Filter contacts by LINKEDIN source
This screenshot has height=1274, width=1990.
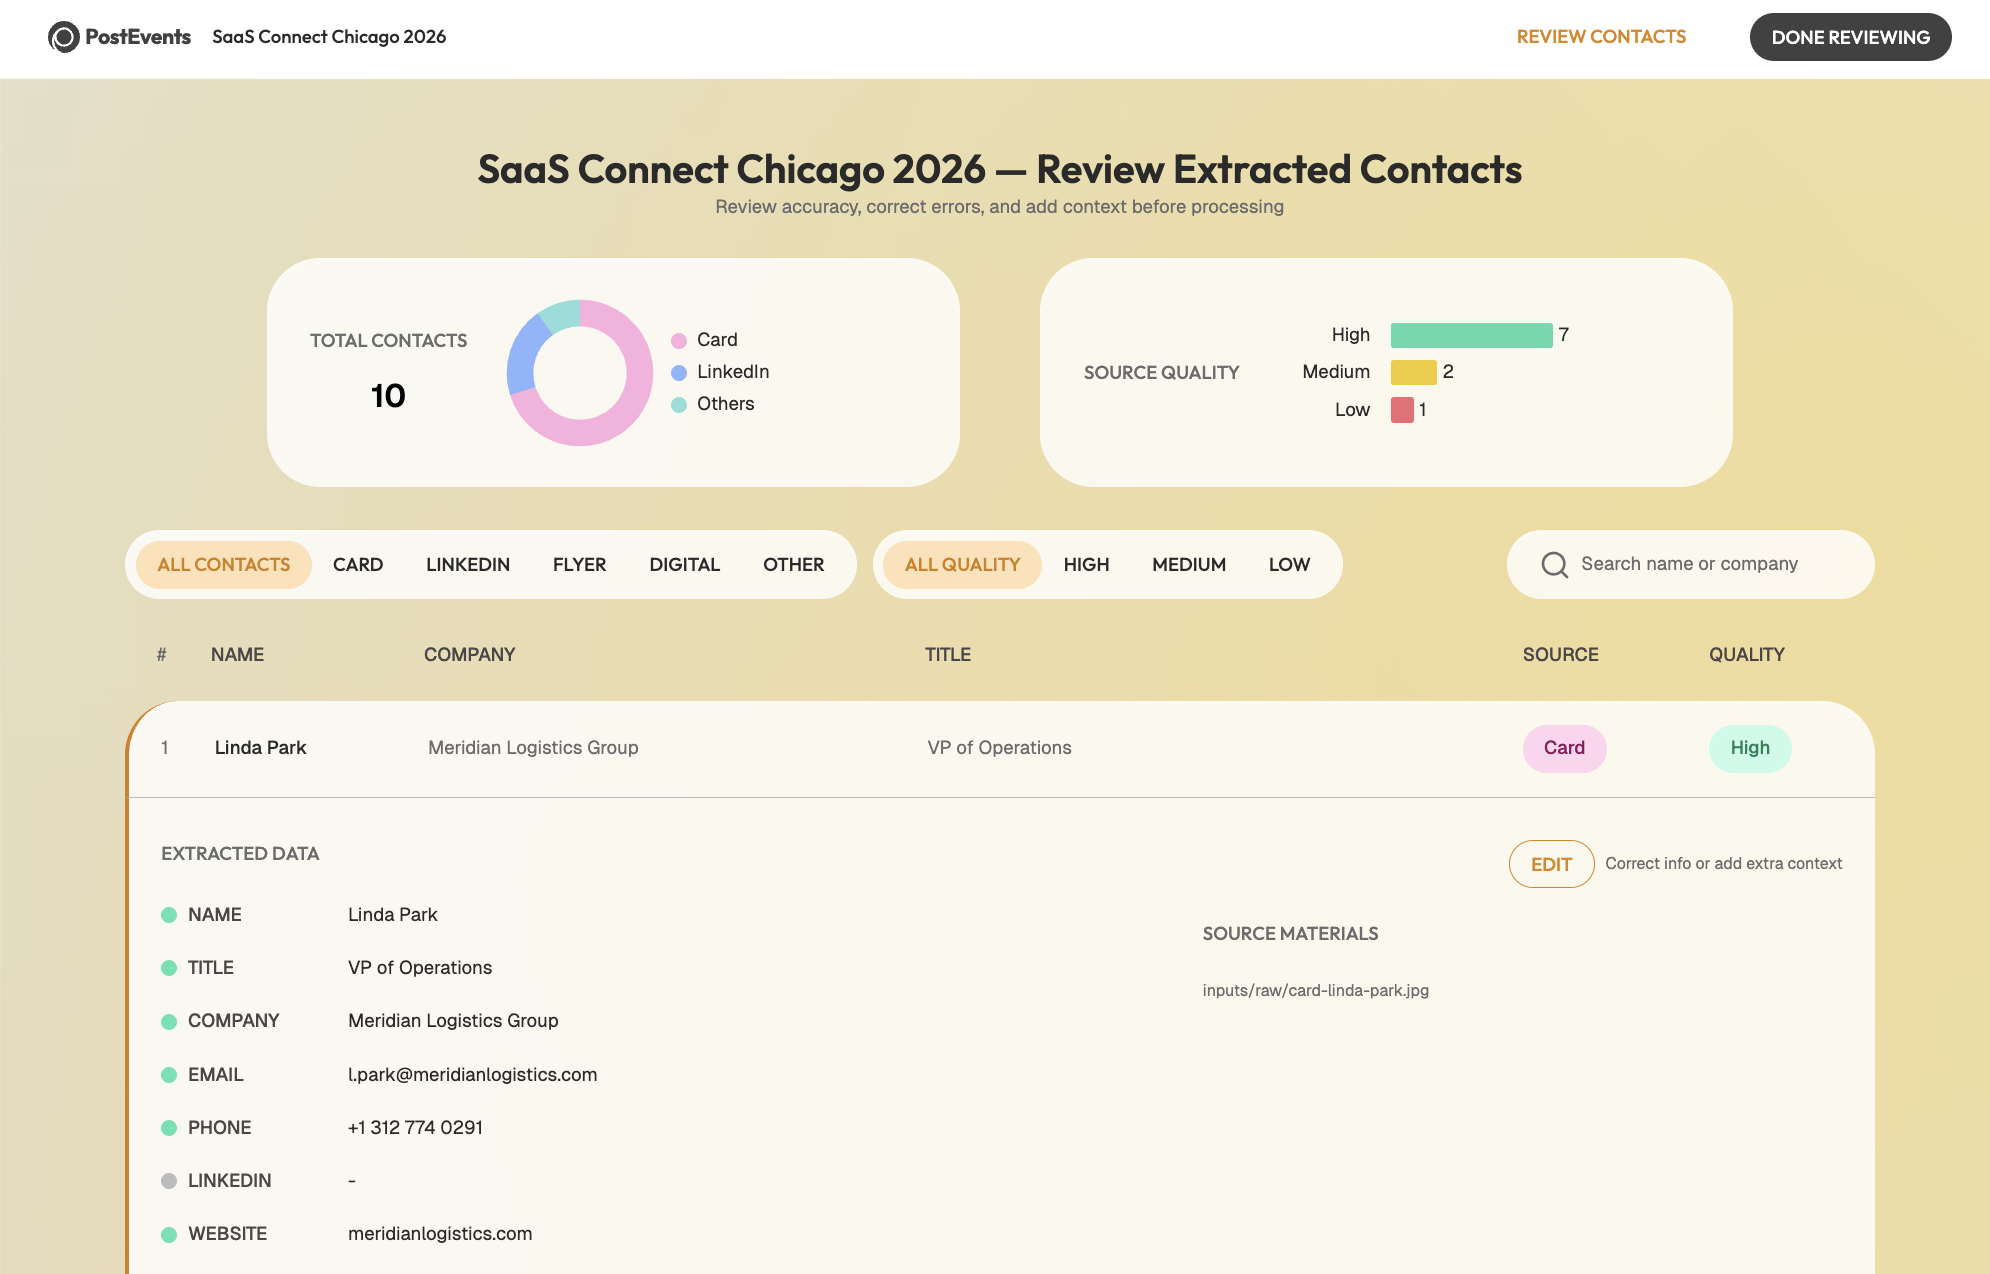click(x=467, y=565)
